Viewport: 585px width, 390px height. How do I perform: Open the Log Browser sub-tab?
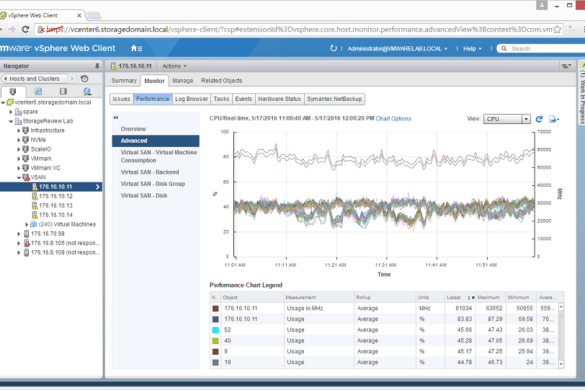pyautogui.click(x=191, y=99)
